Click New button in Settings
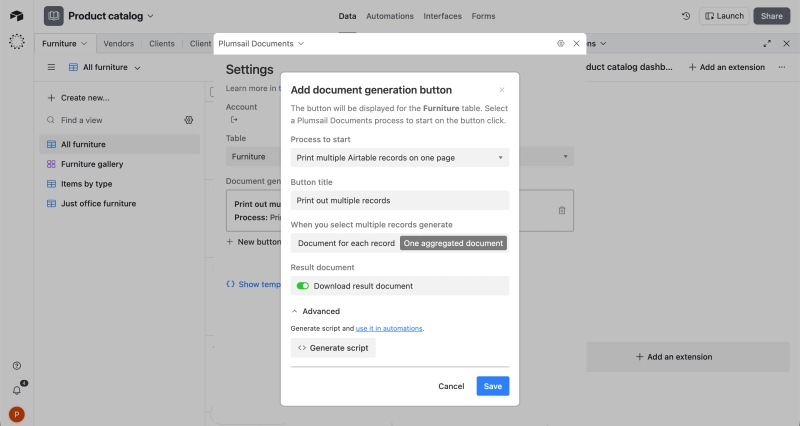The height and width of the screenshot is (426, 800). [254, 242]
